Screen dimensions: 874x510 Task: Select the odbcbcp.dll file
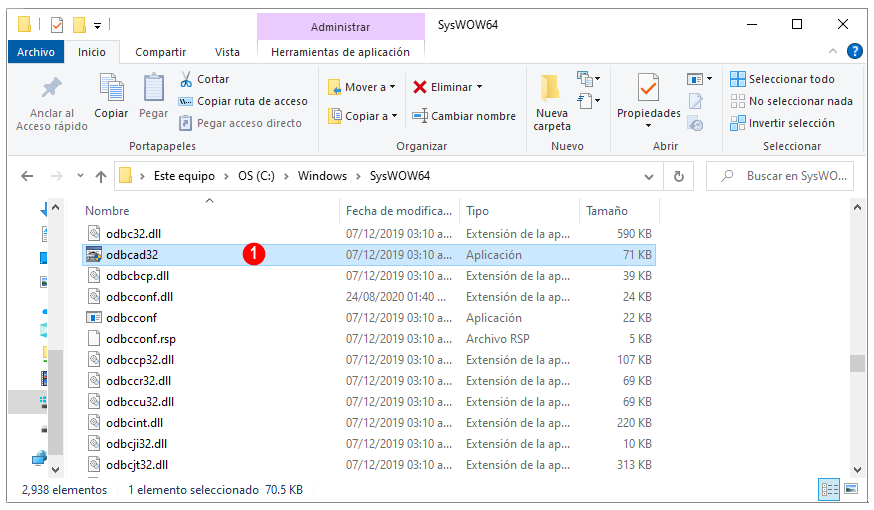(369, 276)
